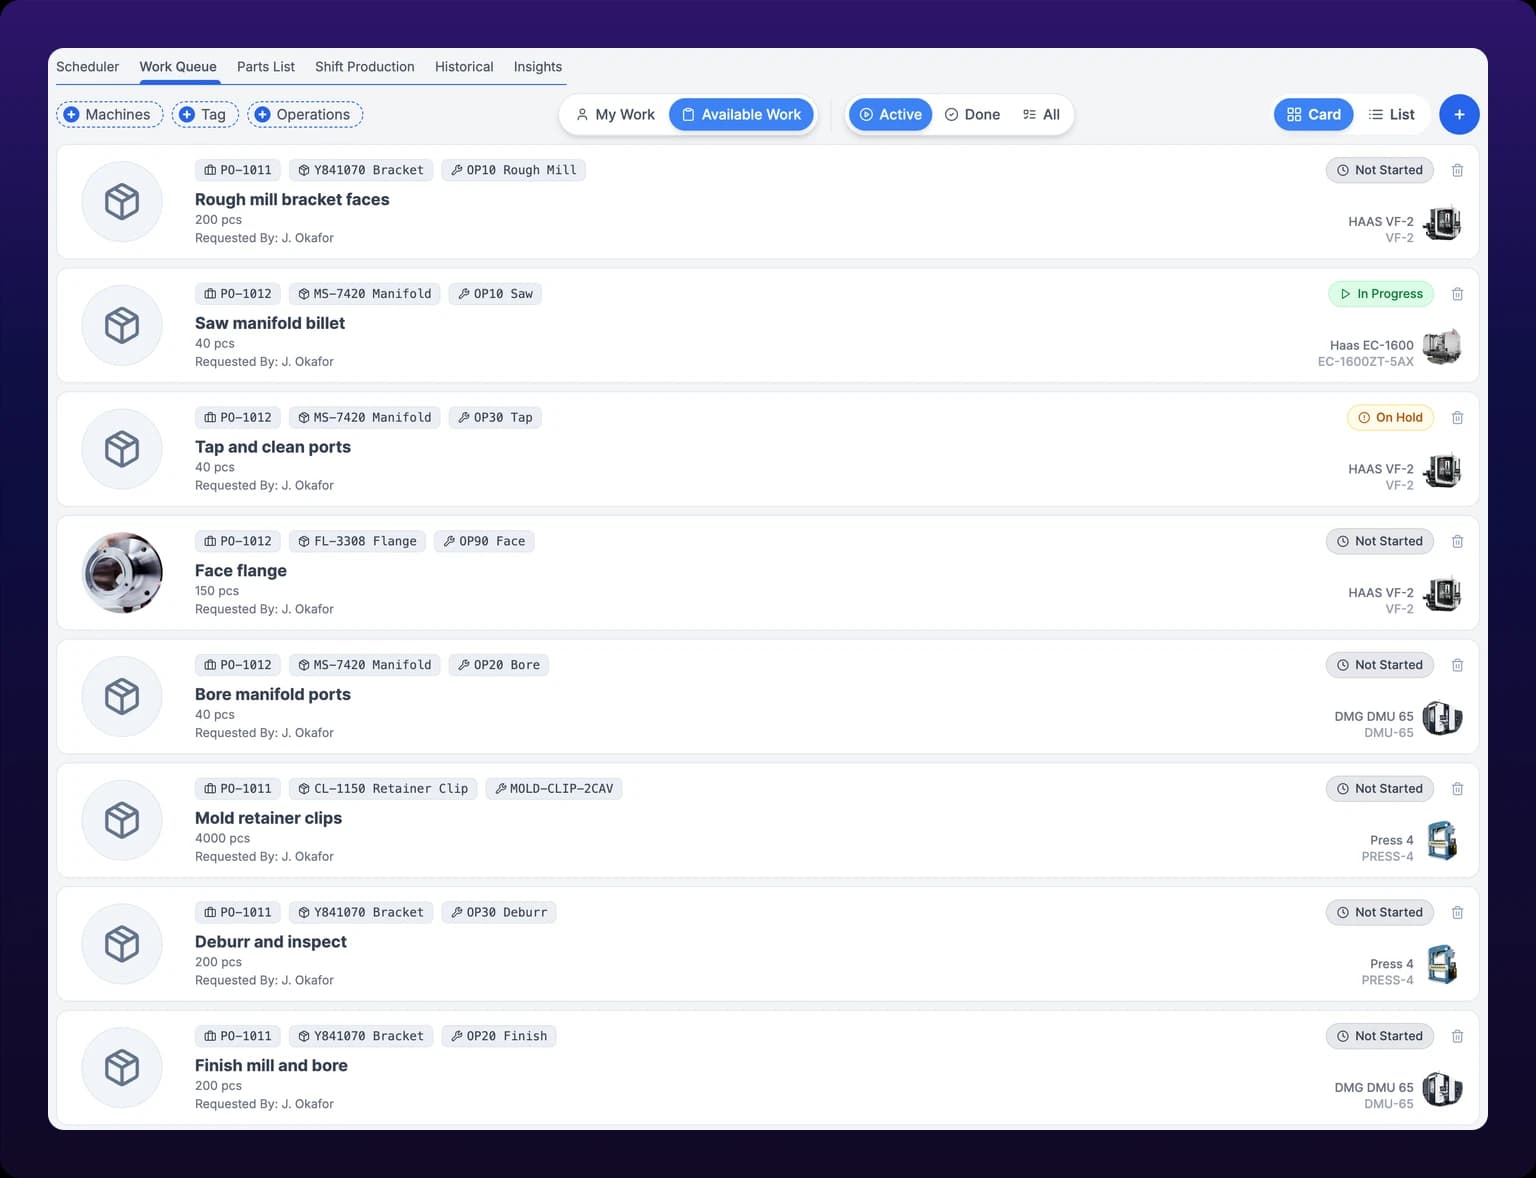This screenshot has width=1536, height=1178.
Task: Switch to Card layout
Action: coord(1314,114)
